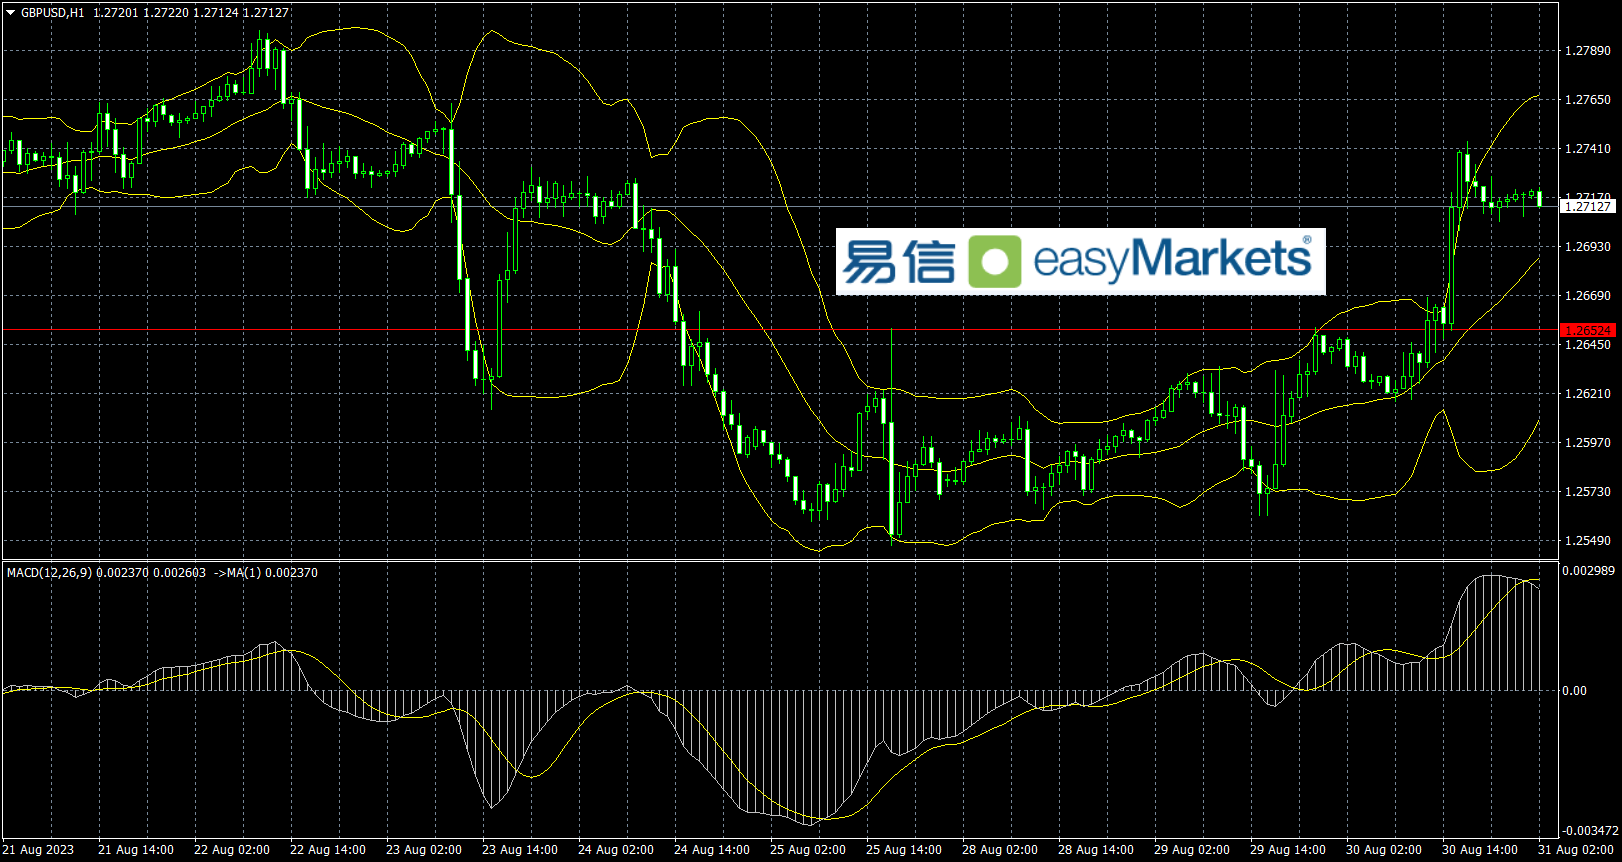Open the chart menu triangle beside GBPUSD,H1

pyautogui.click(x=11, y=13)
